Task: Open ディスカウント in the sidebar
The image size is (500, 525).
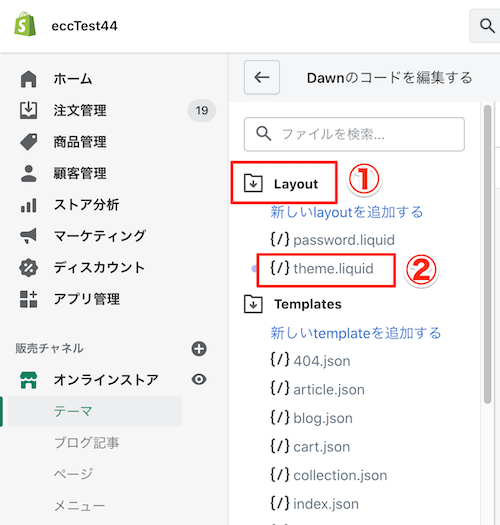Action: tap(99, 268)
